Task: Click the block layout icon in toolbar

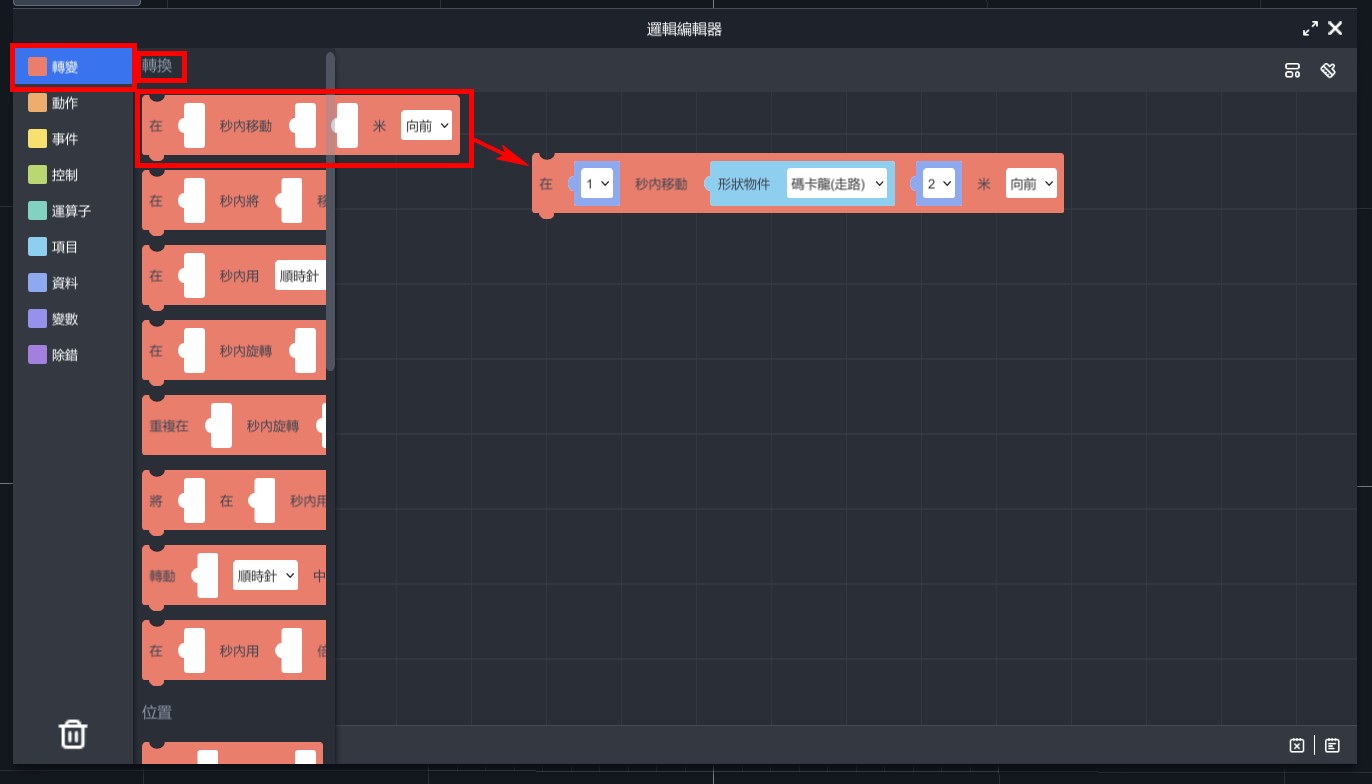Action: click(1292, 70)
